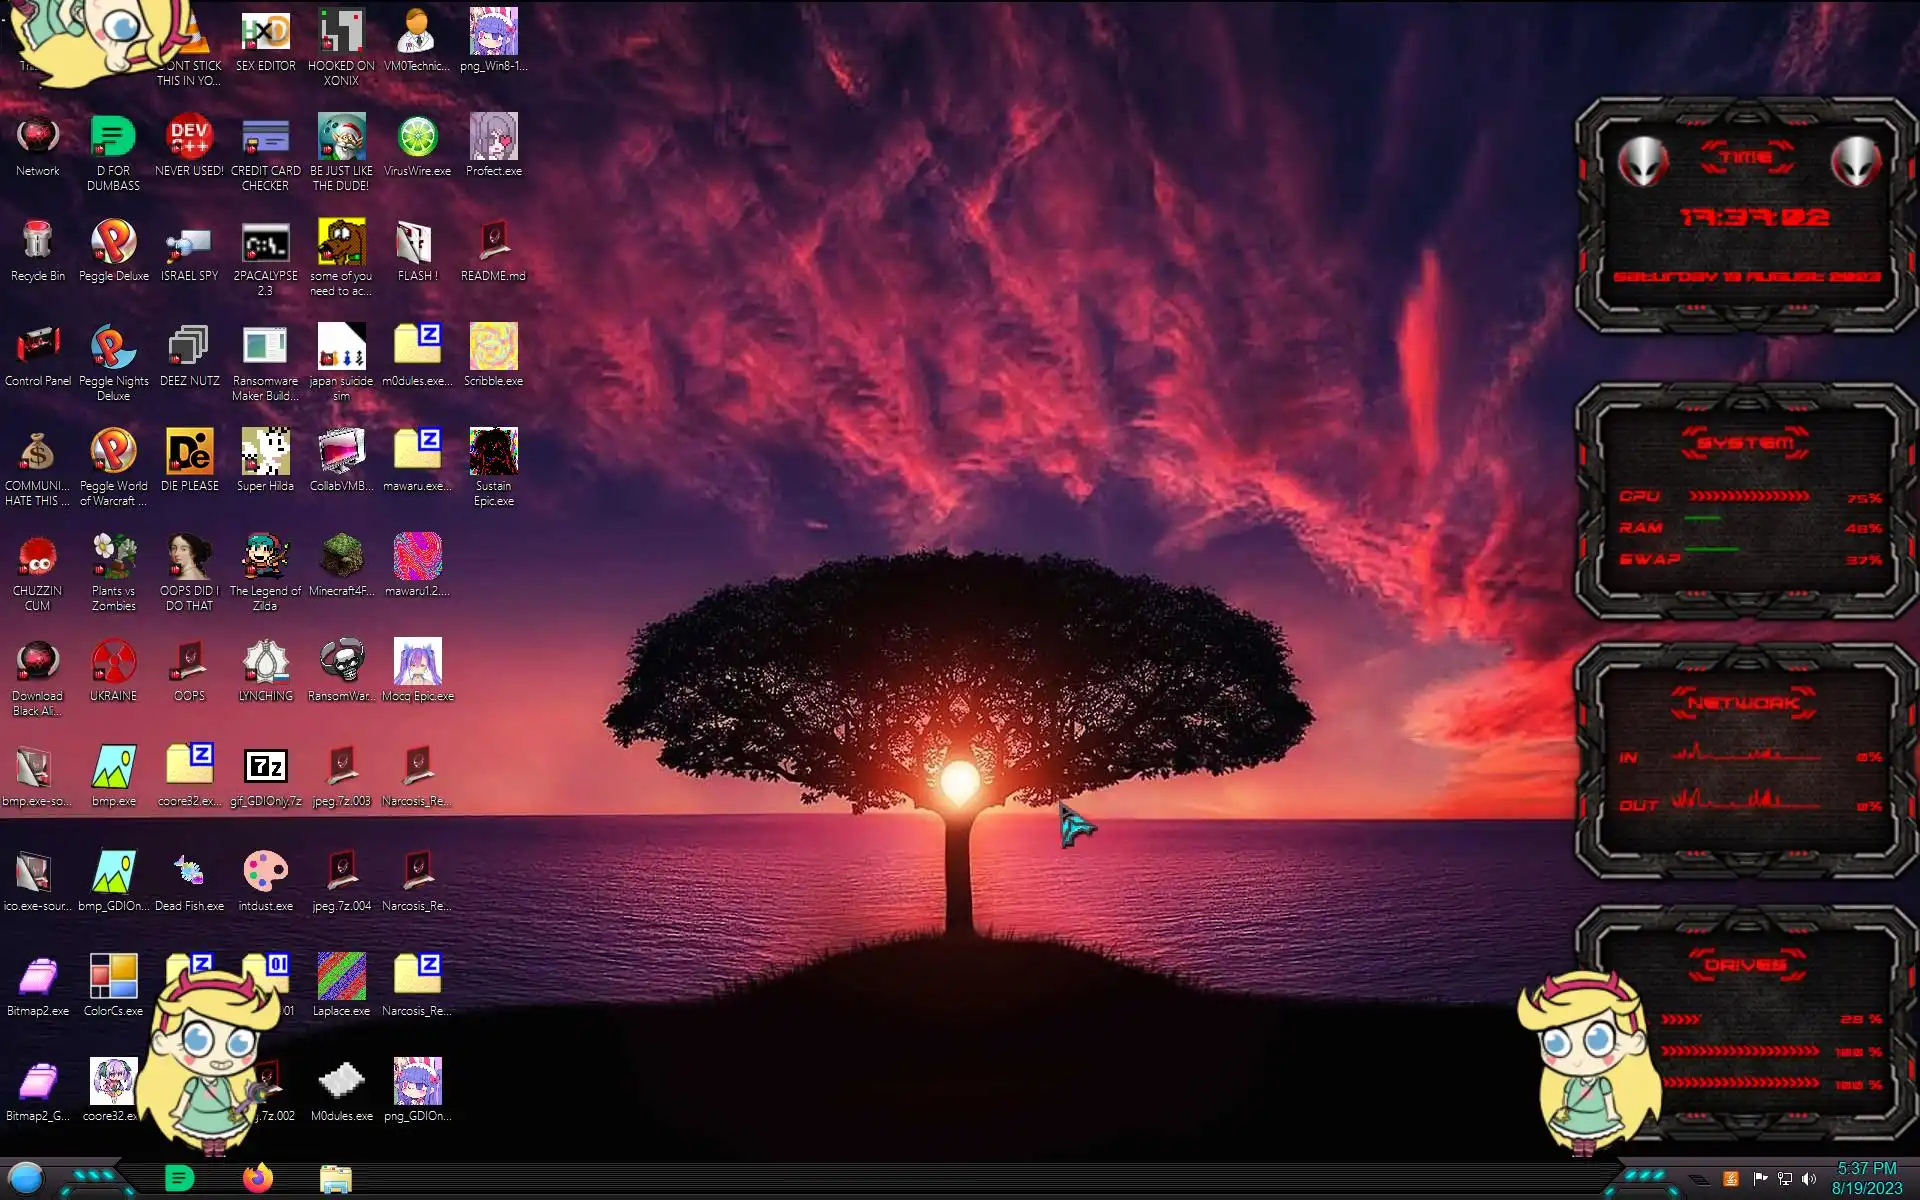
Task: Click the Recycle Bin desktop icon
Action: [x=37, y=244]
